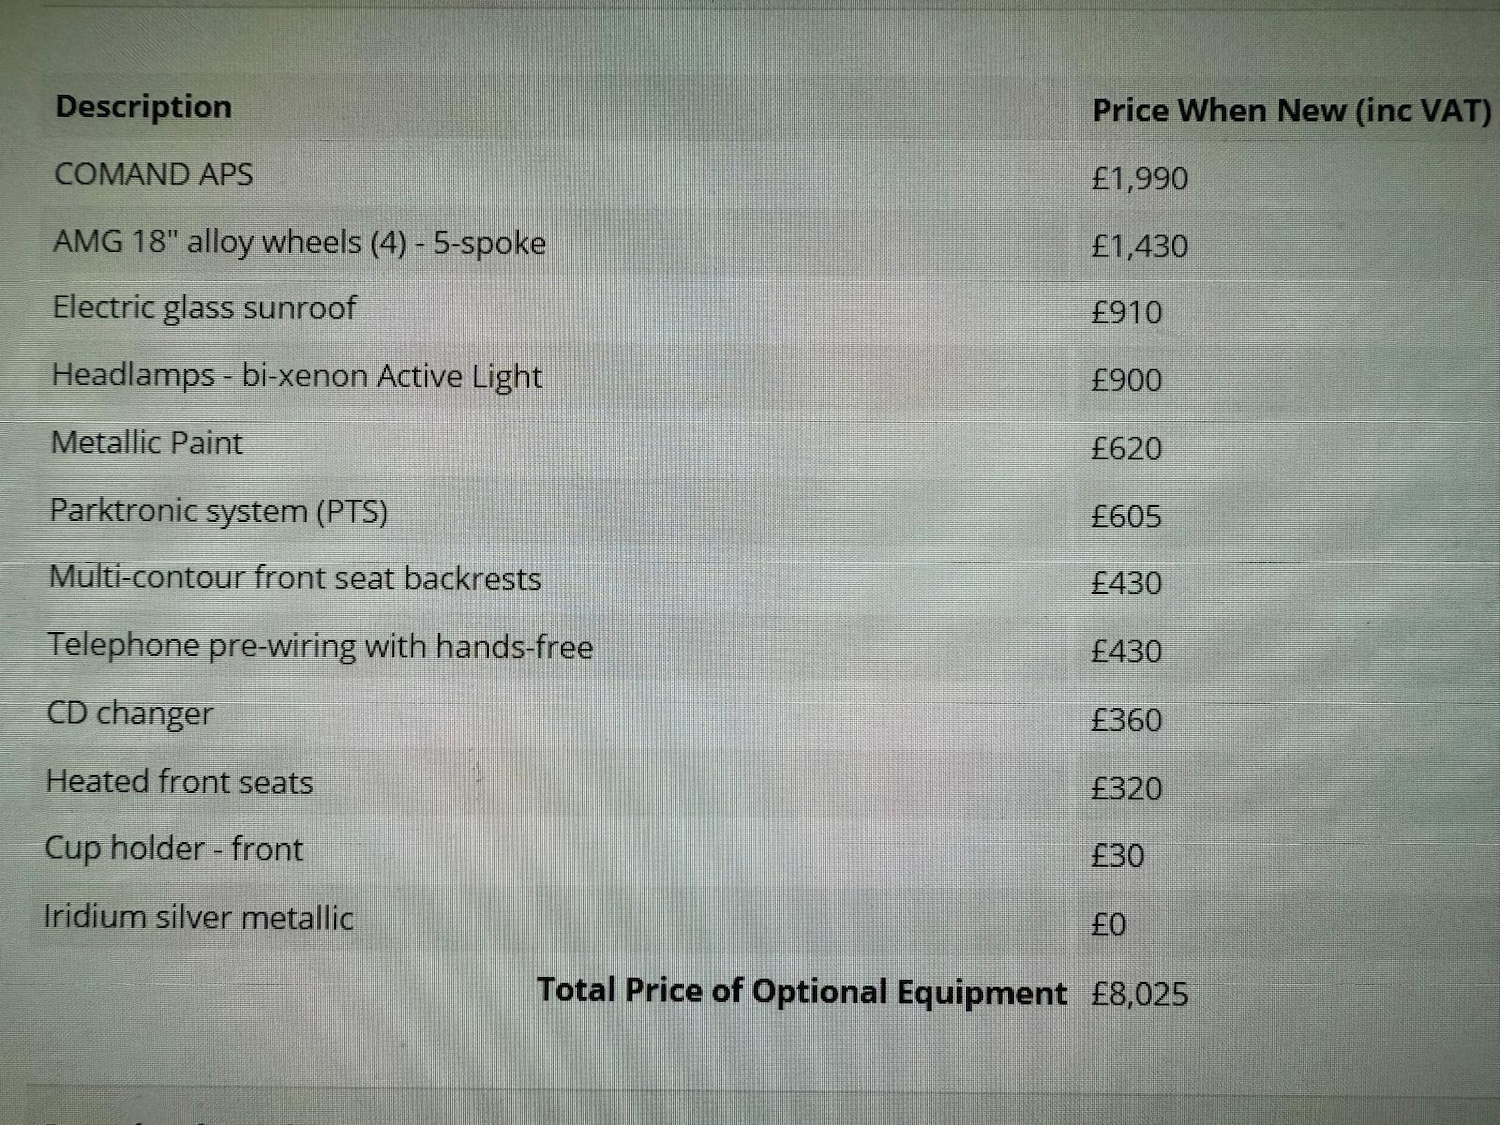Image resolution: width=1500 pixels, height=1125 pixels.
Task: Click the £1,430 alloy wheels price
Action: (x=1140, y=246)
